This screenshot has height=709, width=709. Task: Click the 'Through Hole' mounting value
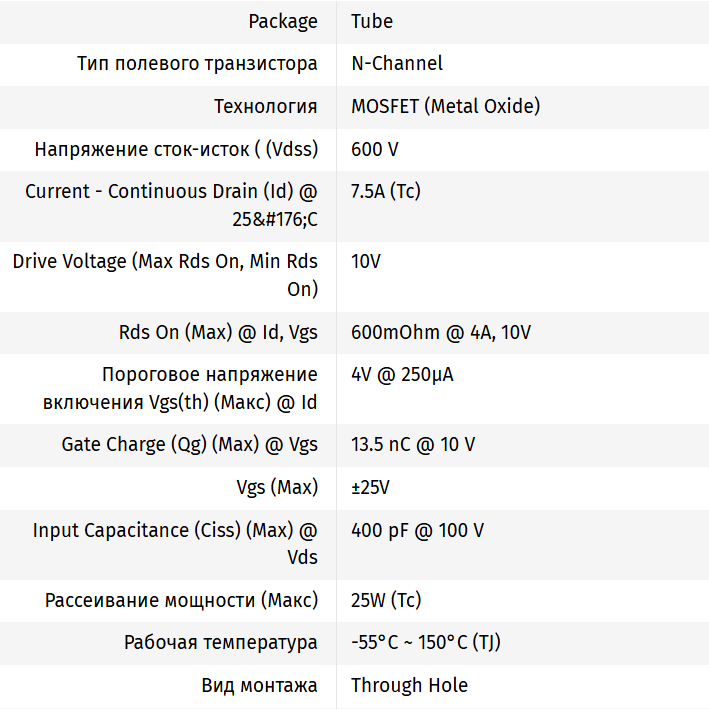[409, 685]
